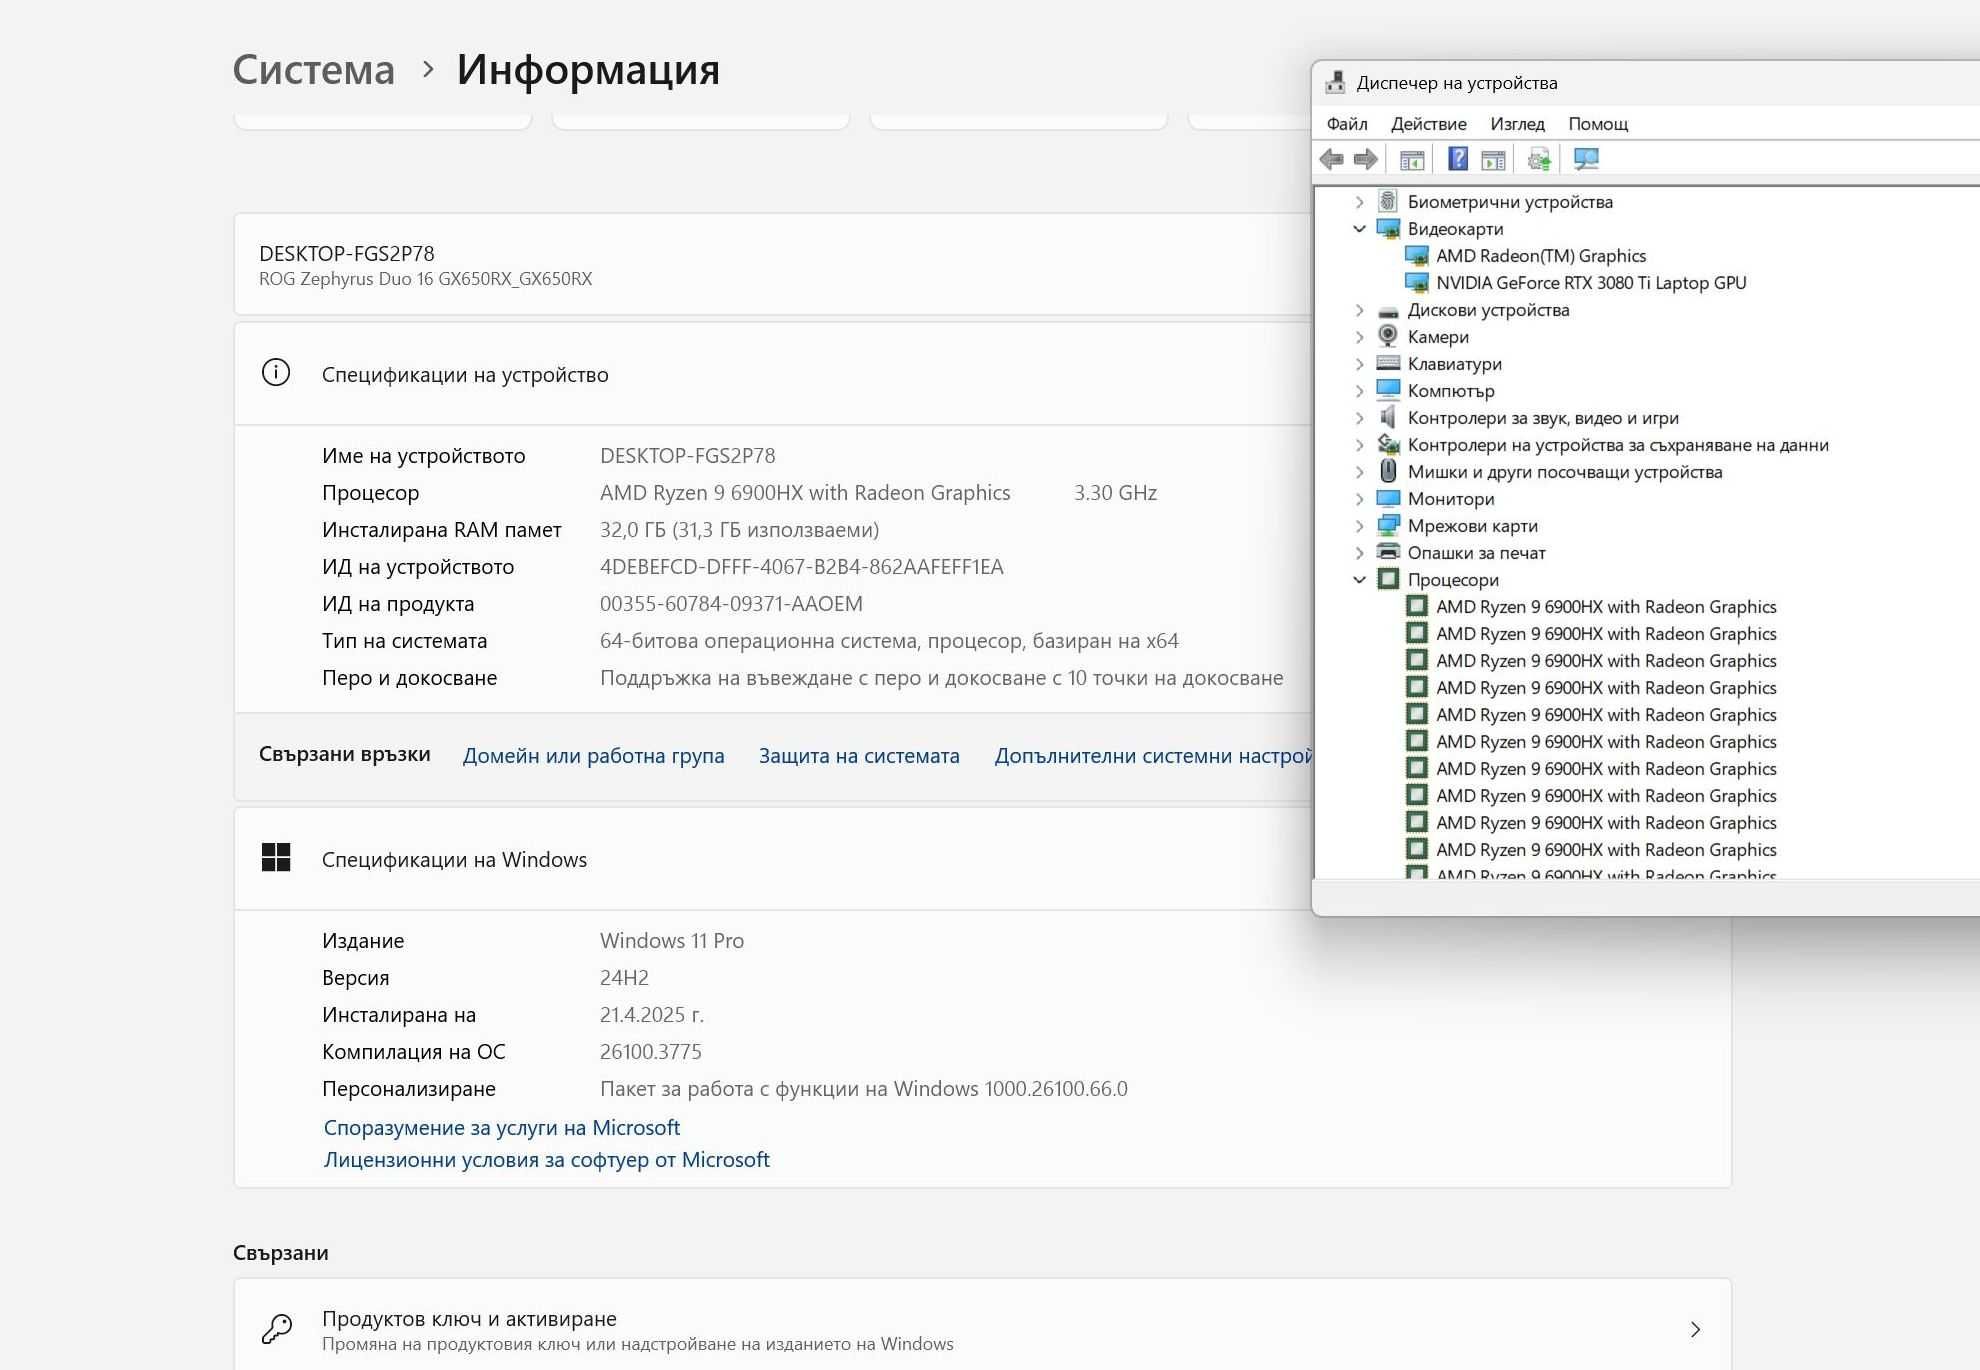Click the Windows logo beside Спецификации на Windows

tap(276, 857)
